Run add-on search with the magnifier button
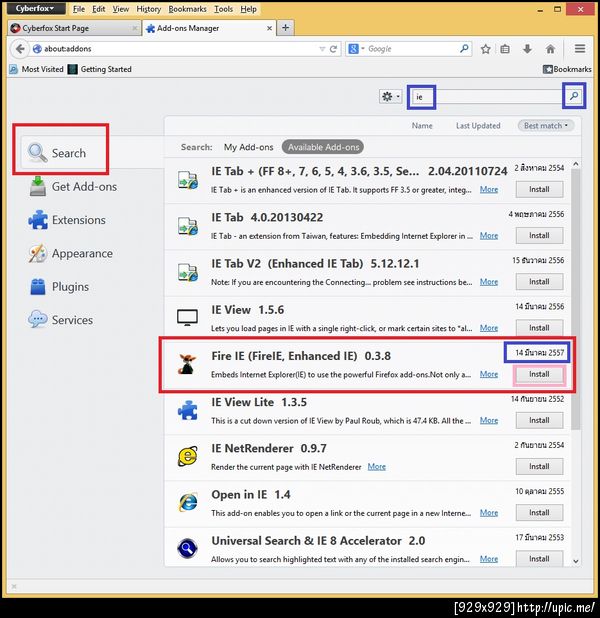The width and height of the screenshot is (600, 618). (x=574, y=96)
